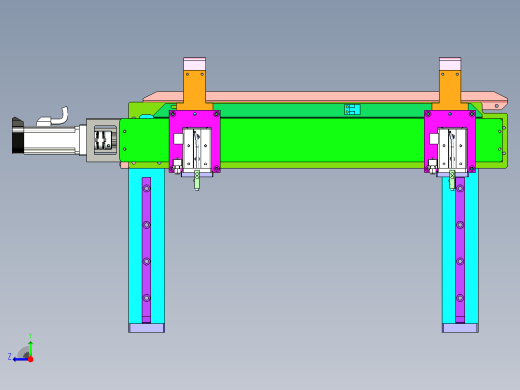Select the long pink top plate

point(325,97)
